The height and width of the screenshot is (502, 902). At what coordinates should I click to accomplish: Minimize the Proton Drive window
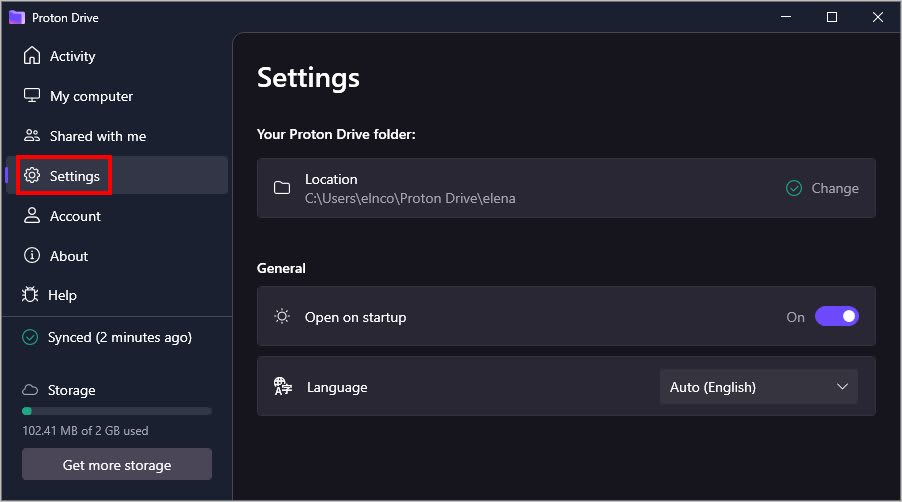click(786, 17)
